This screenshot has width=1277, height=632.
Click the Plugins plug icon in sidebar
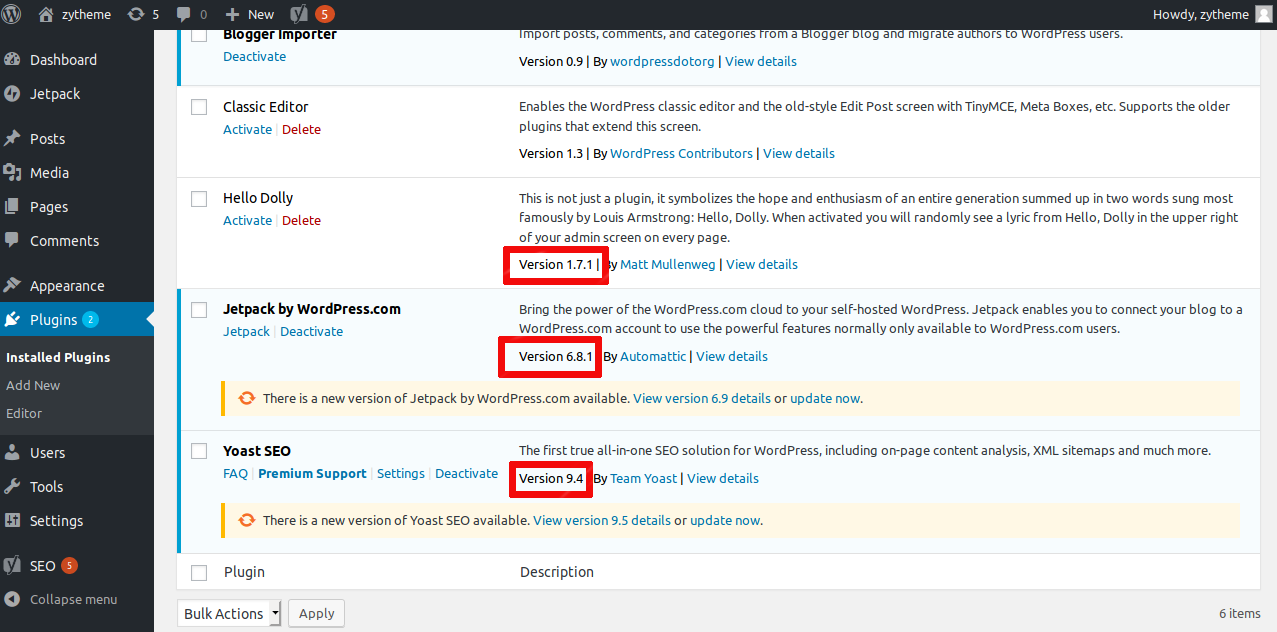point(13,320)
